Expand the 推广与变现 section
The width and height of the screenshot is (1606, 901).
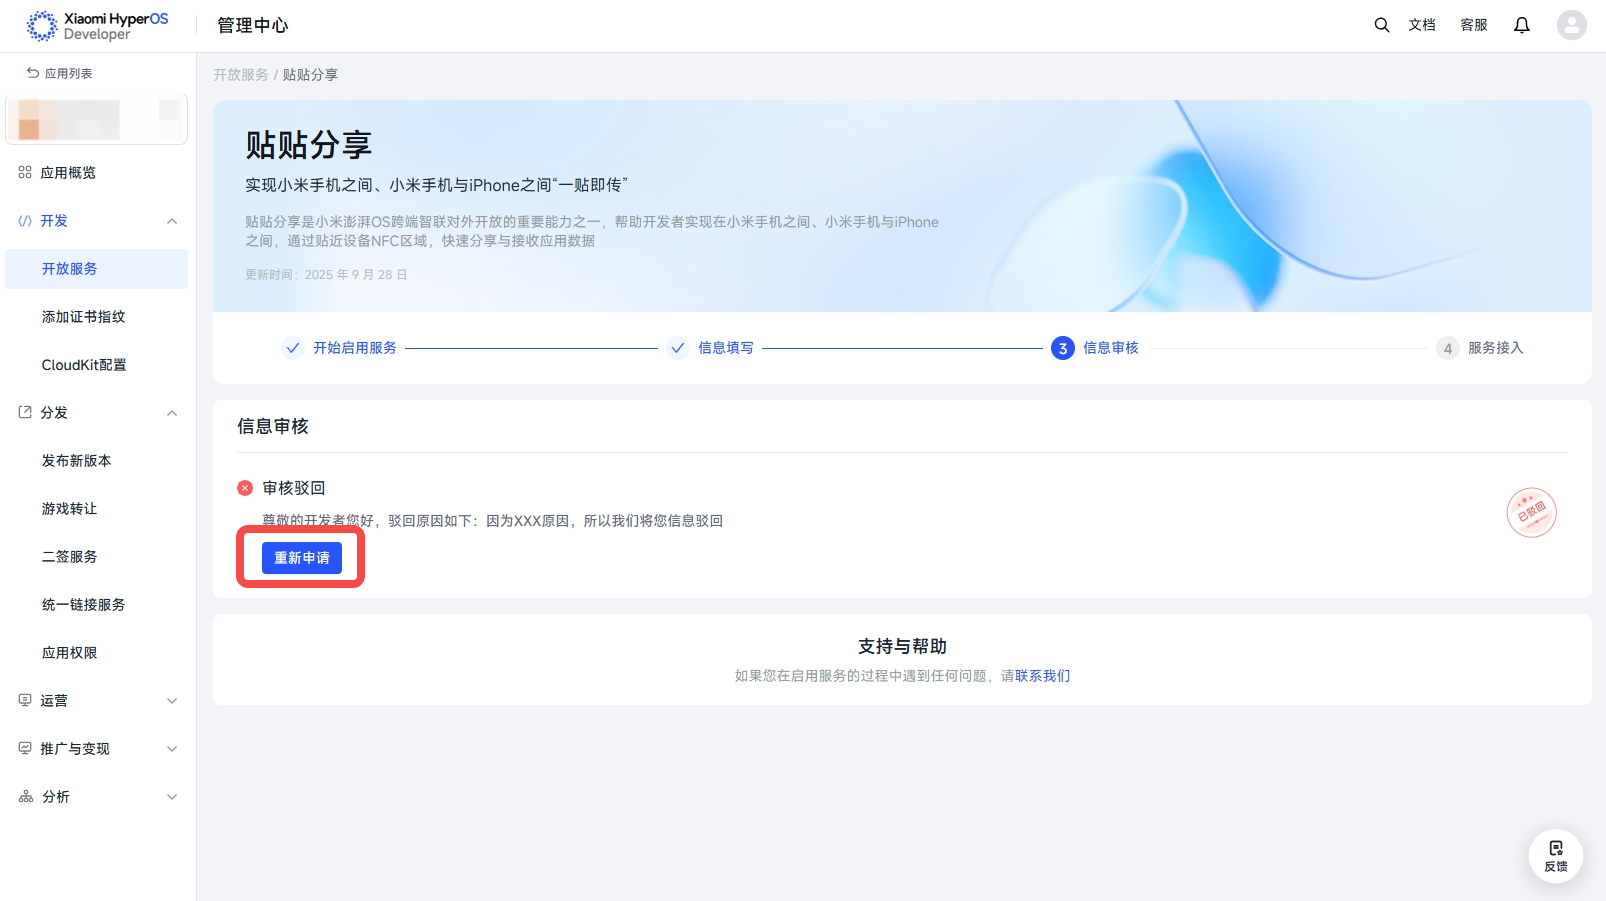coord(98,749)
